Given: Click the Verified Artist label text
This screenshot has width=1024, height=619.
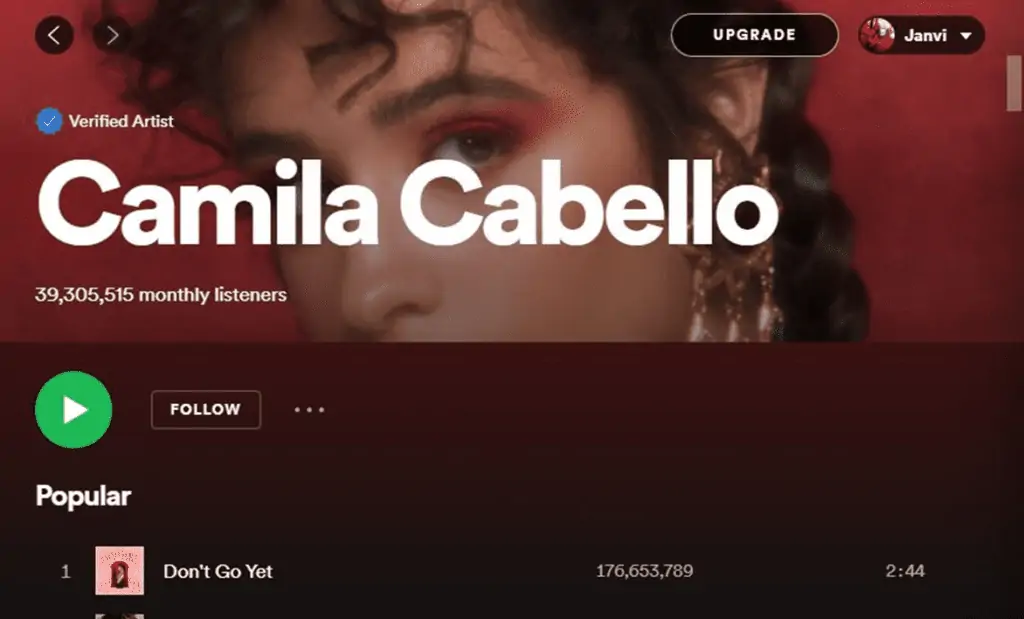Looking at the screenshot, I should coord(121,121).
